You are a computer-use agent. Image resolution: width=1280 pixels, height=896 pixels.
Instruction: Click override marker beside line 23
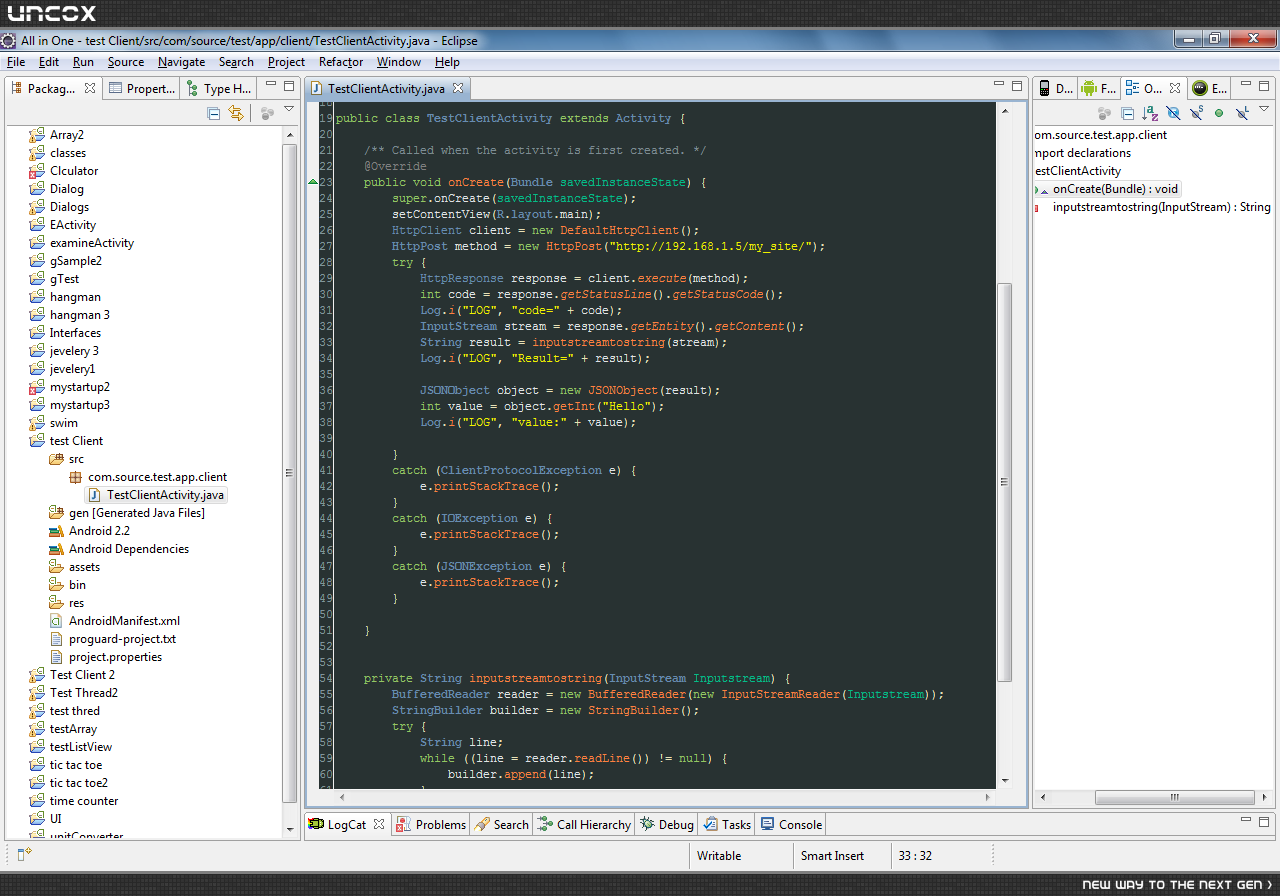312,182
